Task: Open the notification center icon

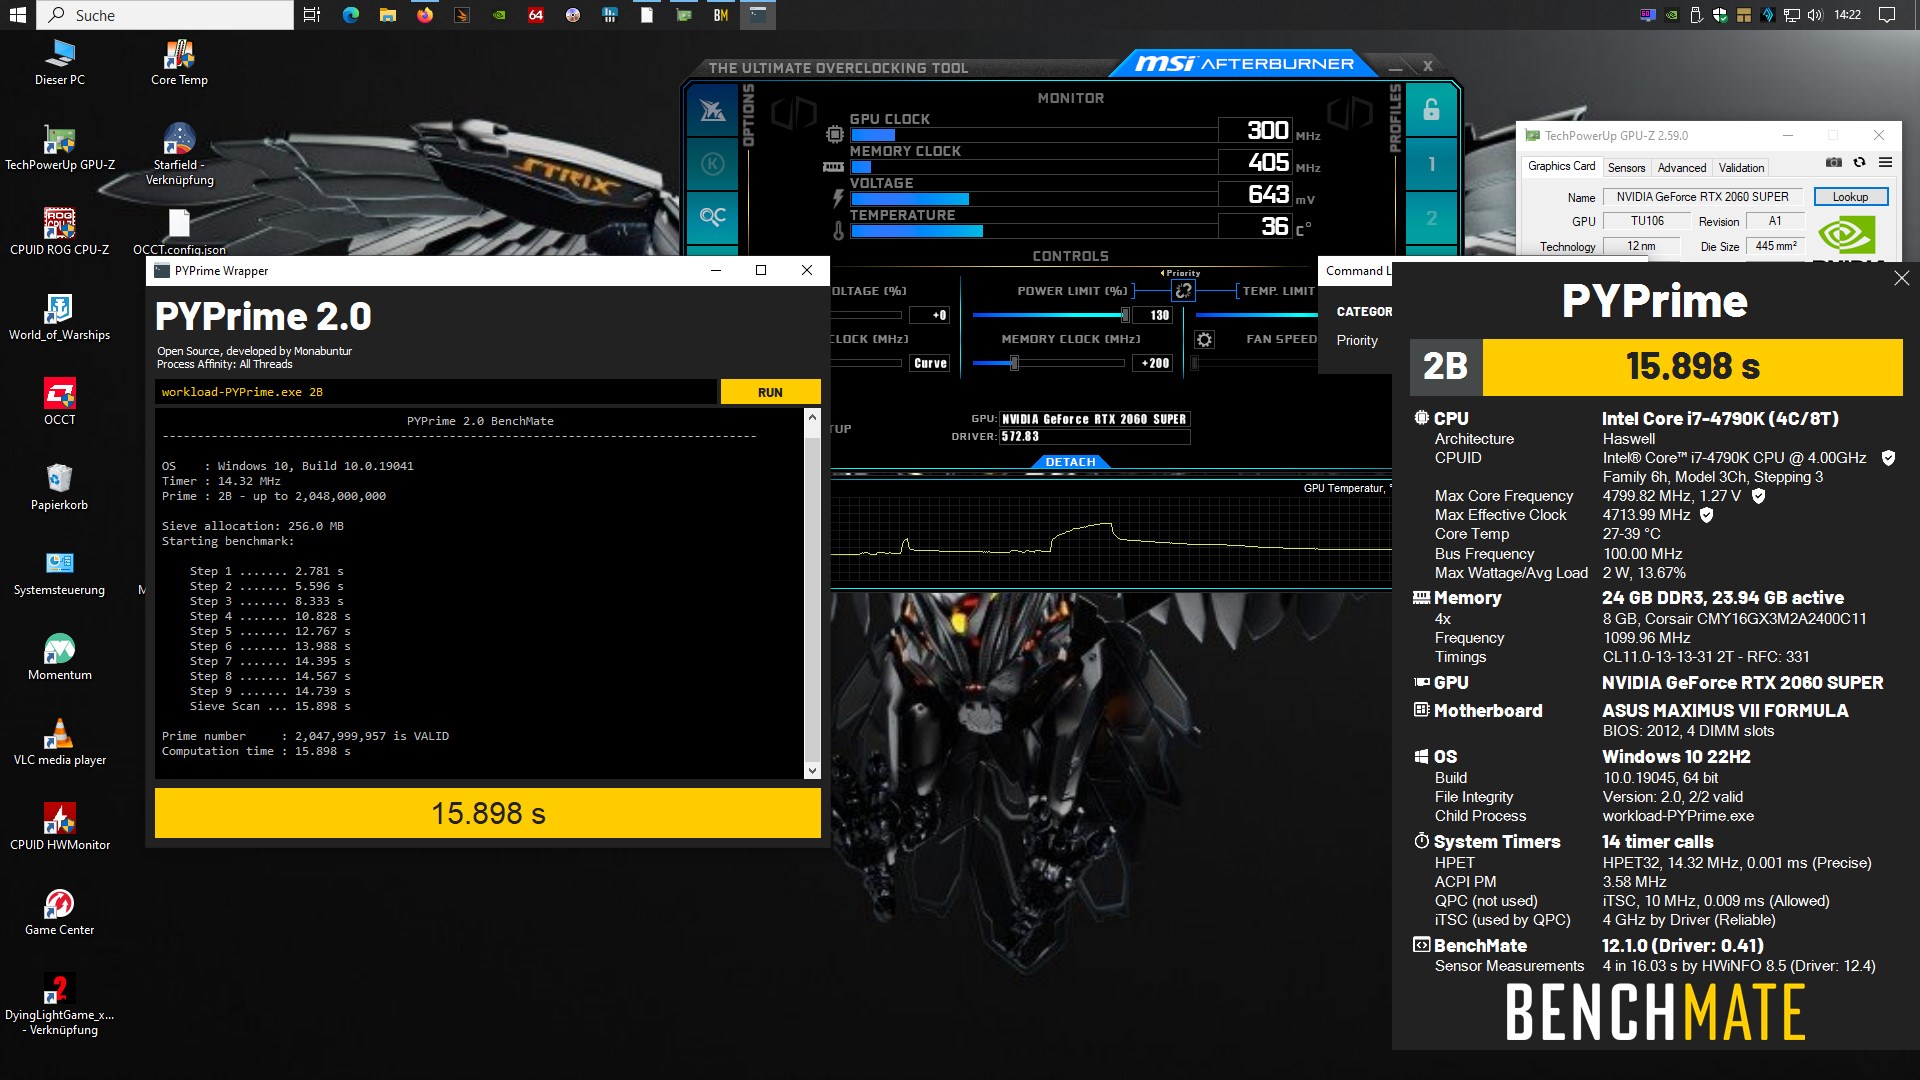Action: click(x=1887, y=15)
